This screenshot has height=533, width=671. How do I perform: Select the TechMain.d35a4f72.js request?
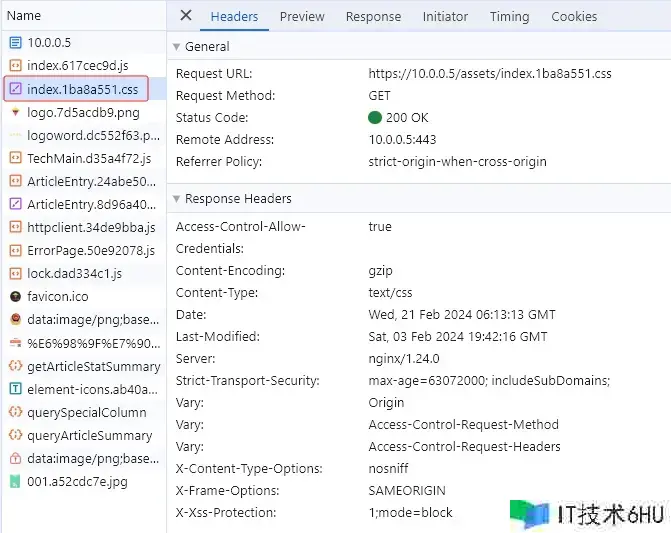point(89,158)
